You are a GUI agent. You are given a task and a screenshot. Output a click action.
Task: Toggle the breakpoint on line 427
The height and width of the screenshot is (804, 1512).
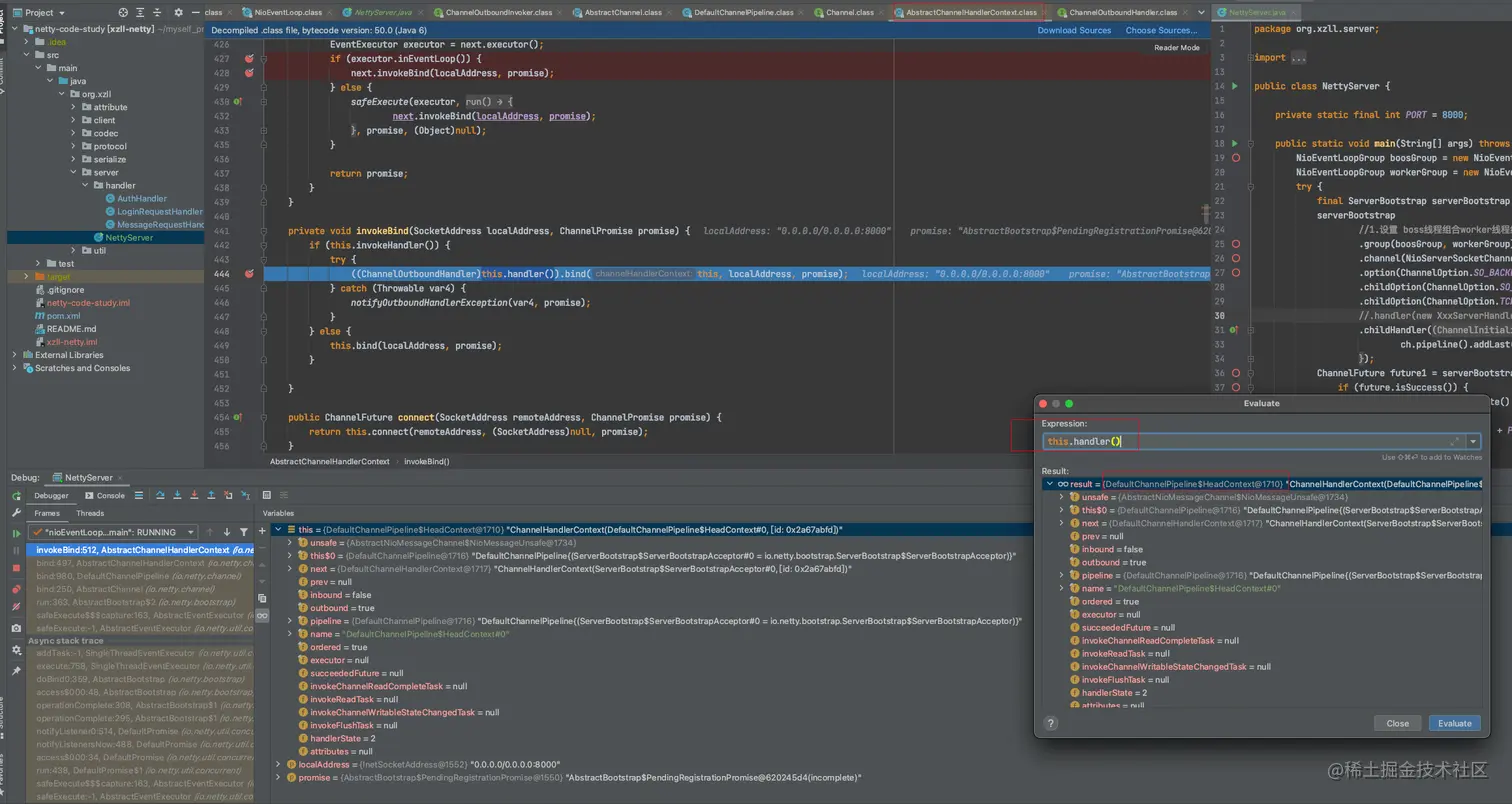pos(249,59)
